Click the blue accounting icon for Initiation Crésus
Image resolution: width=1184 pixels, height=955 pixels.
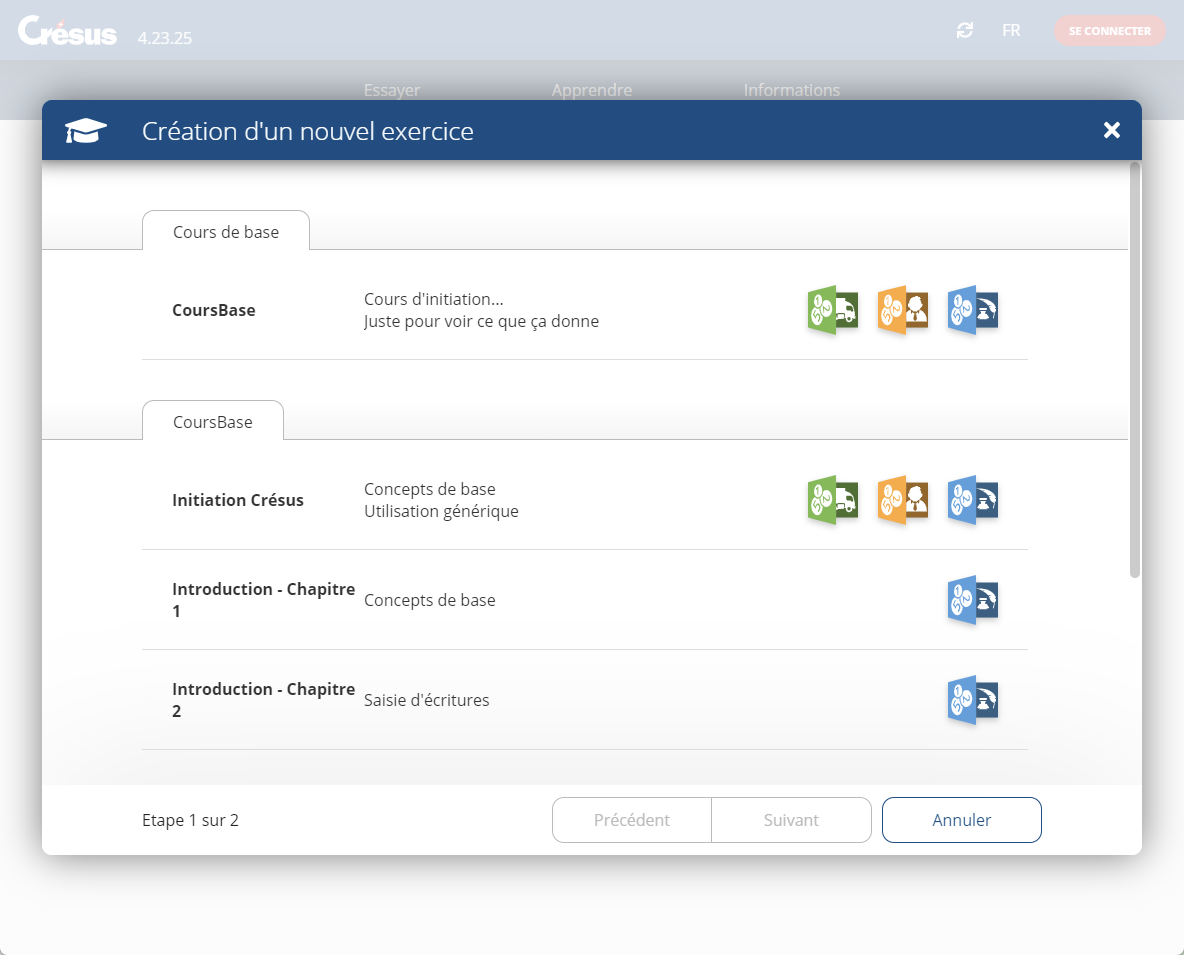coord(973,500)
